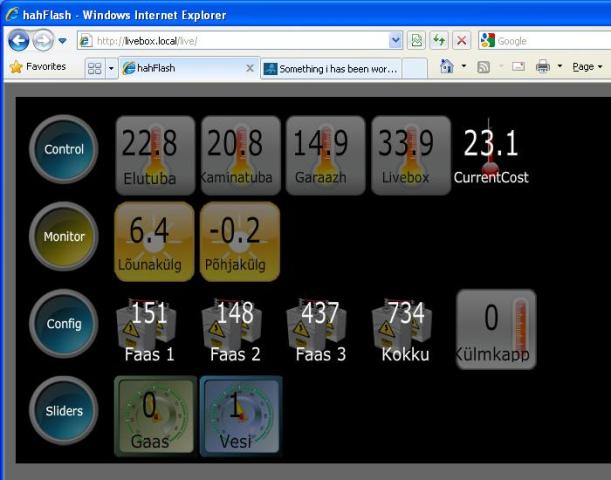Screen dimensions: 611x480
Task: Open the Home page icon
Action: point(447,67)
